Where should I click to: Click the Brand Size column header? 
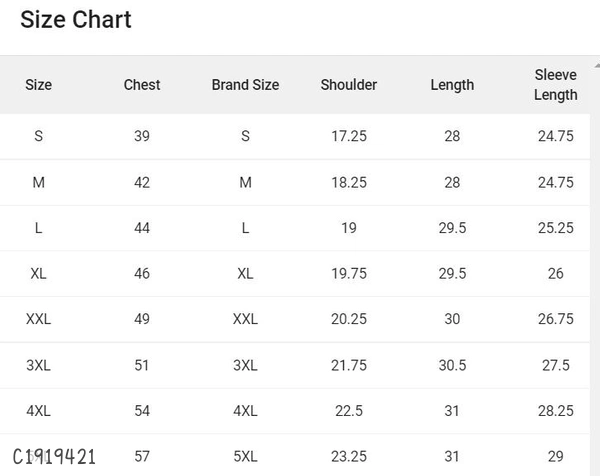pyautogui.click(x=245, y=85)
